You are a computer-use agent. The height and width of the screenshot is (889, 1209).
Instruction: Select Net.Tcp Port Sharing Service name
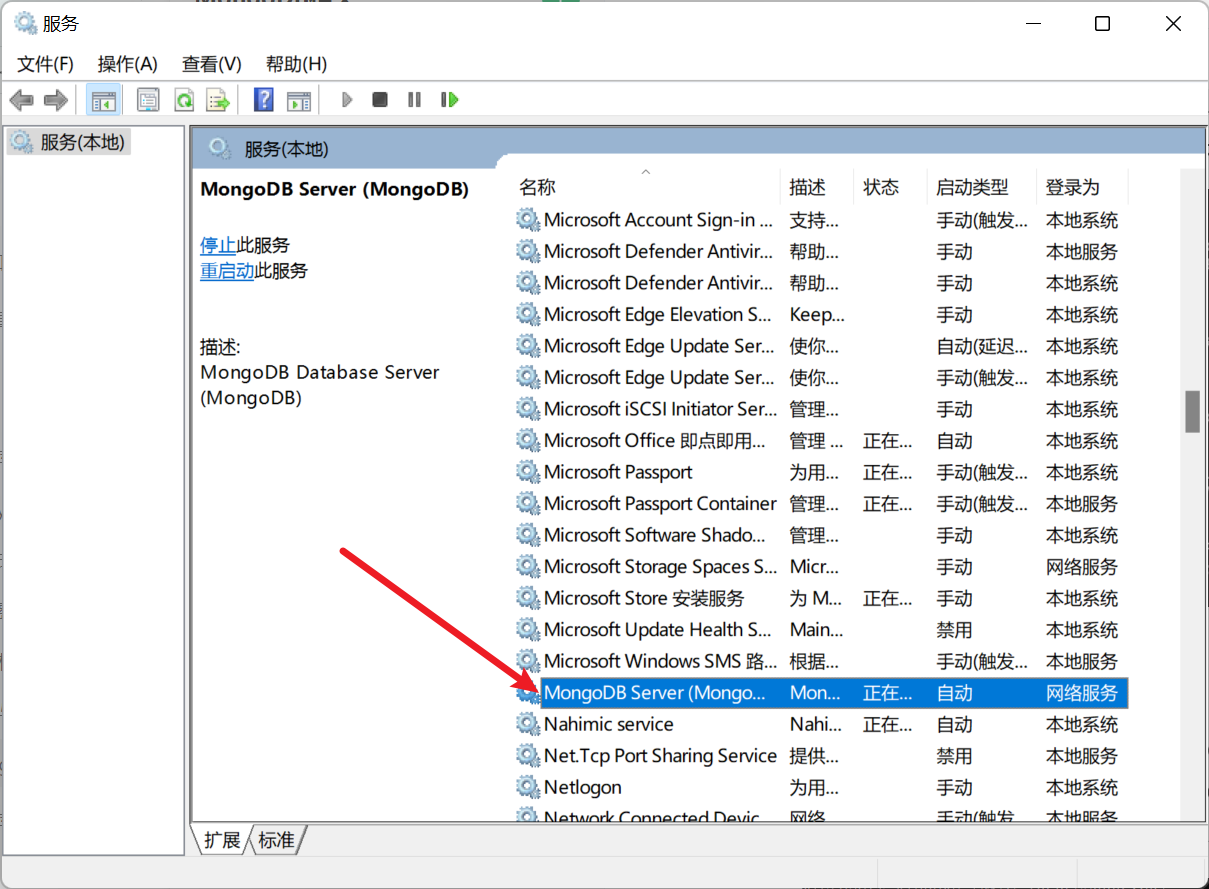(x=660, y=756)
